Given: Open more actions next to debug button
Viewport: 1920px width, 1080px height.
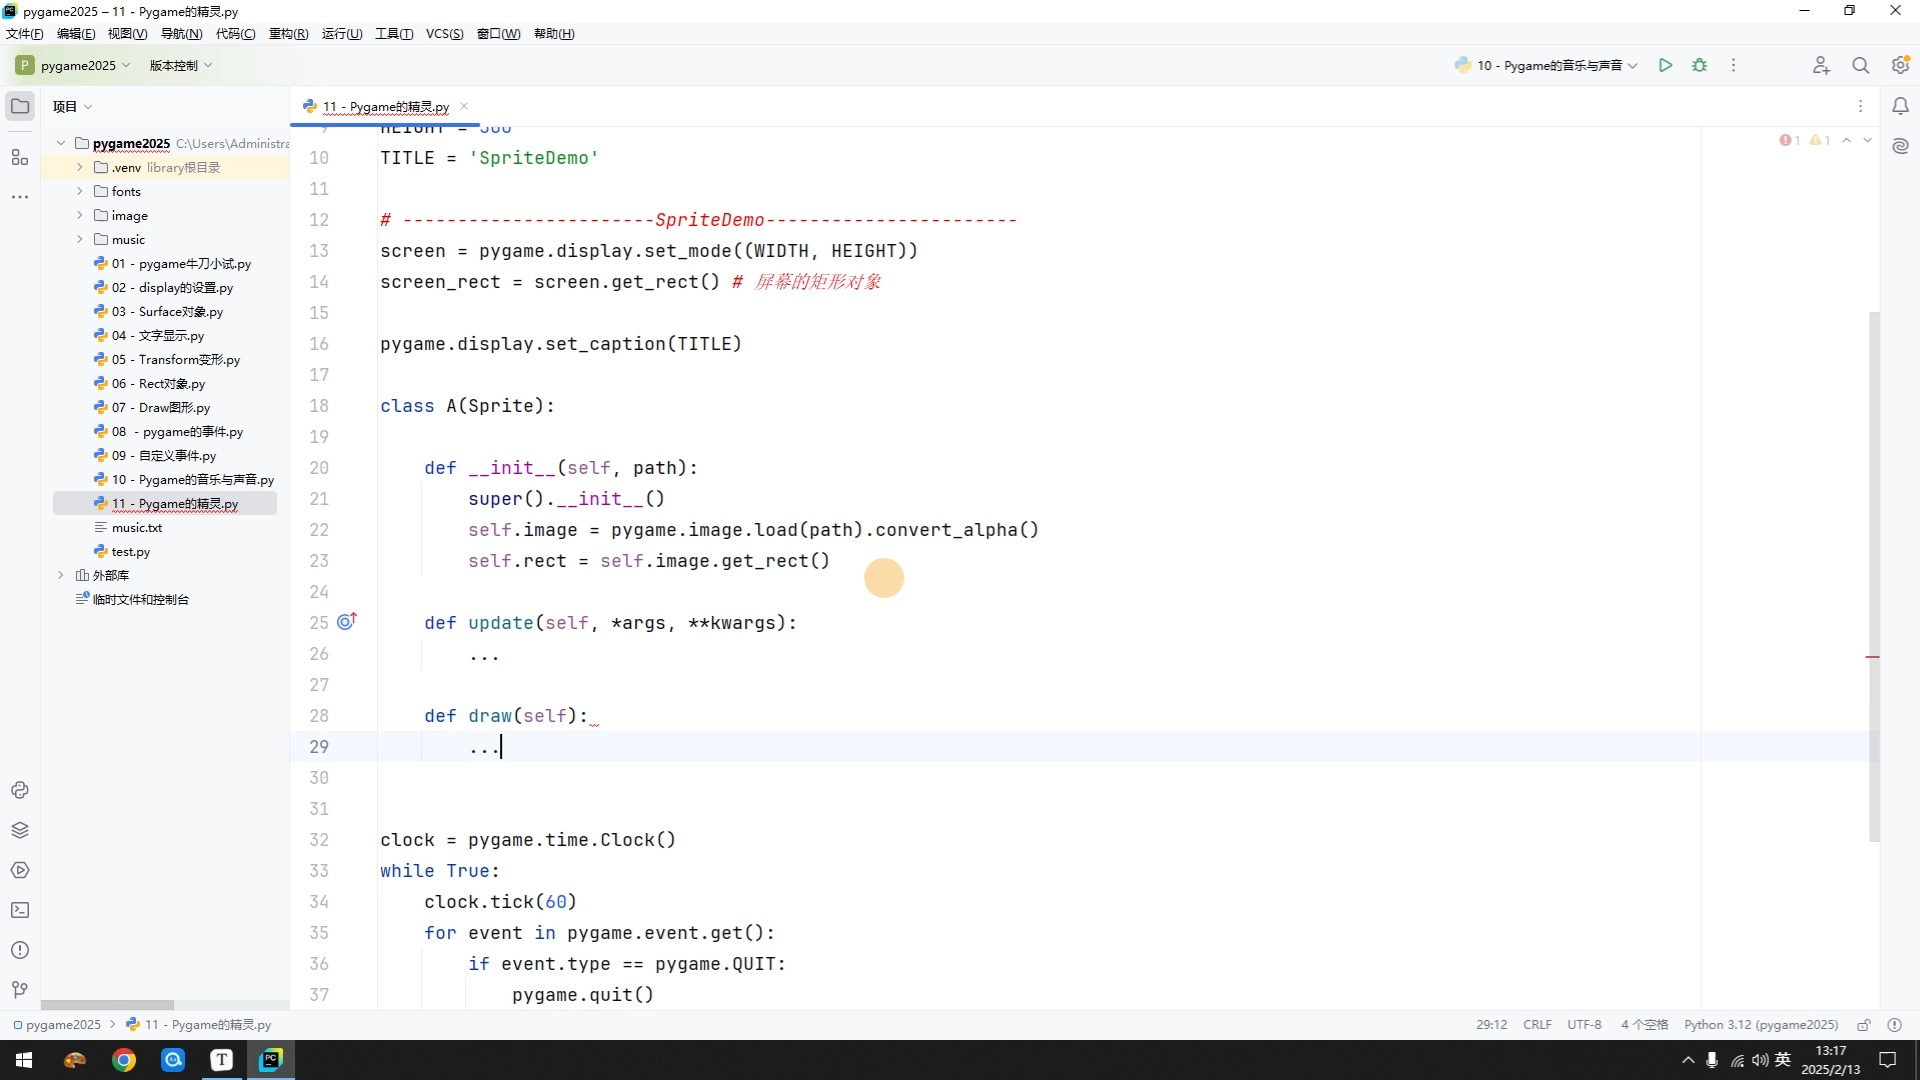Looking at the screenshot, I should point(1733,65).
